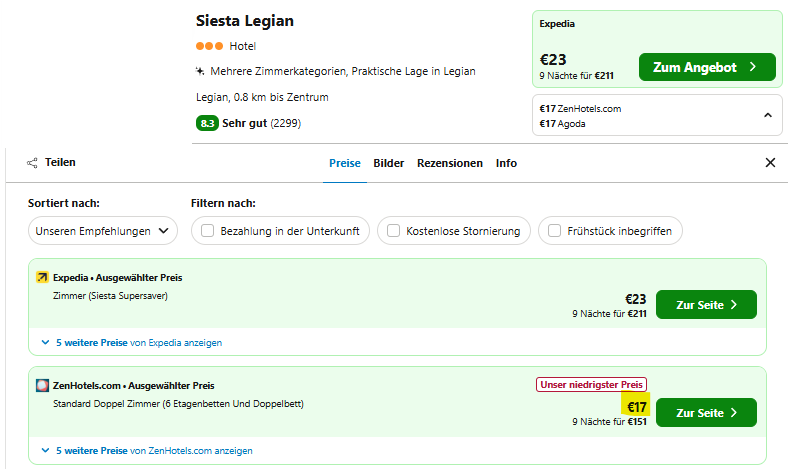Click the share icon beside Teilen
Viewport: 788px width, 469px height.
point(32,163)
